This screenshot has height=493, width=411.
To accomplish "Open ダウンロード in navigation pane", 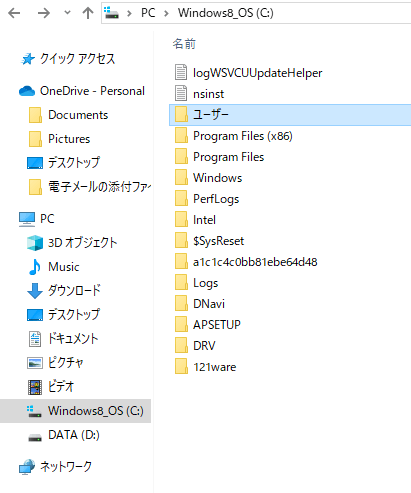I will point(74,290).
